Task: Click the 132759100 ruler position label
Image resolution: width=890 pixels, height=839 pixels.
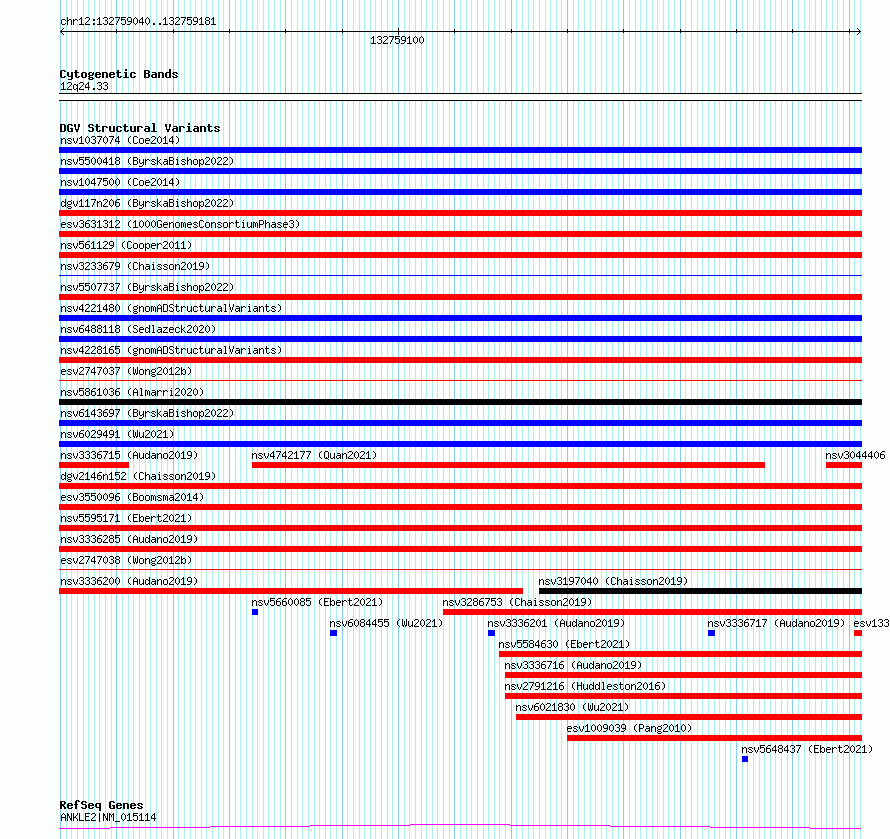Action: pyautogui.click(x=397, y=40)
